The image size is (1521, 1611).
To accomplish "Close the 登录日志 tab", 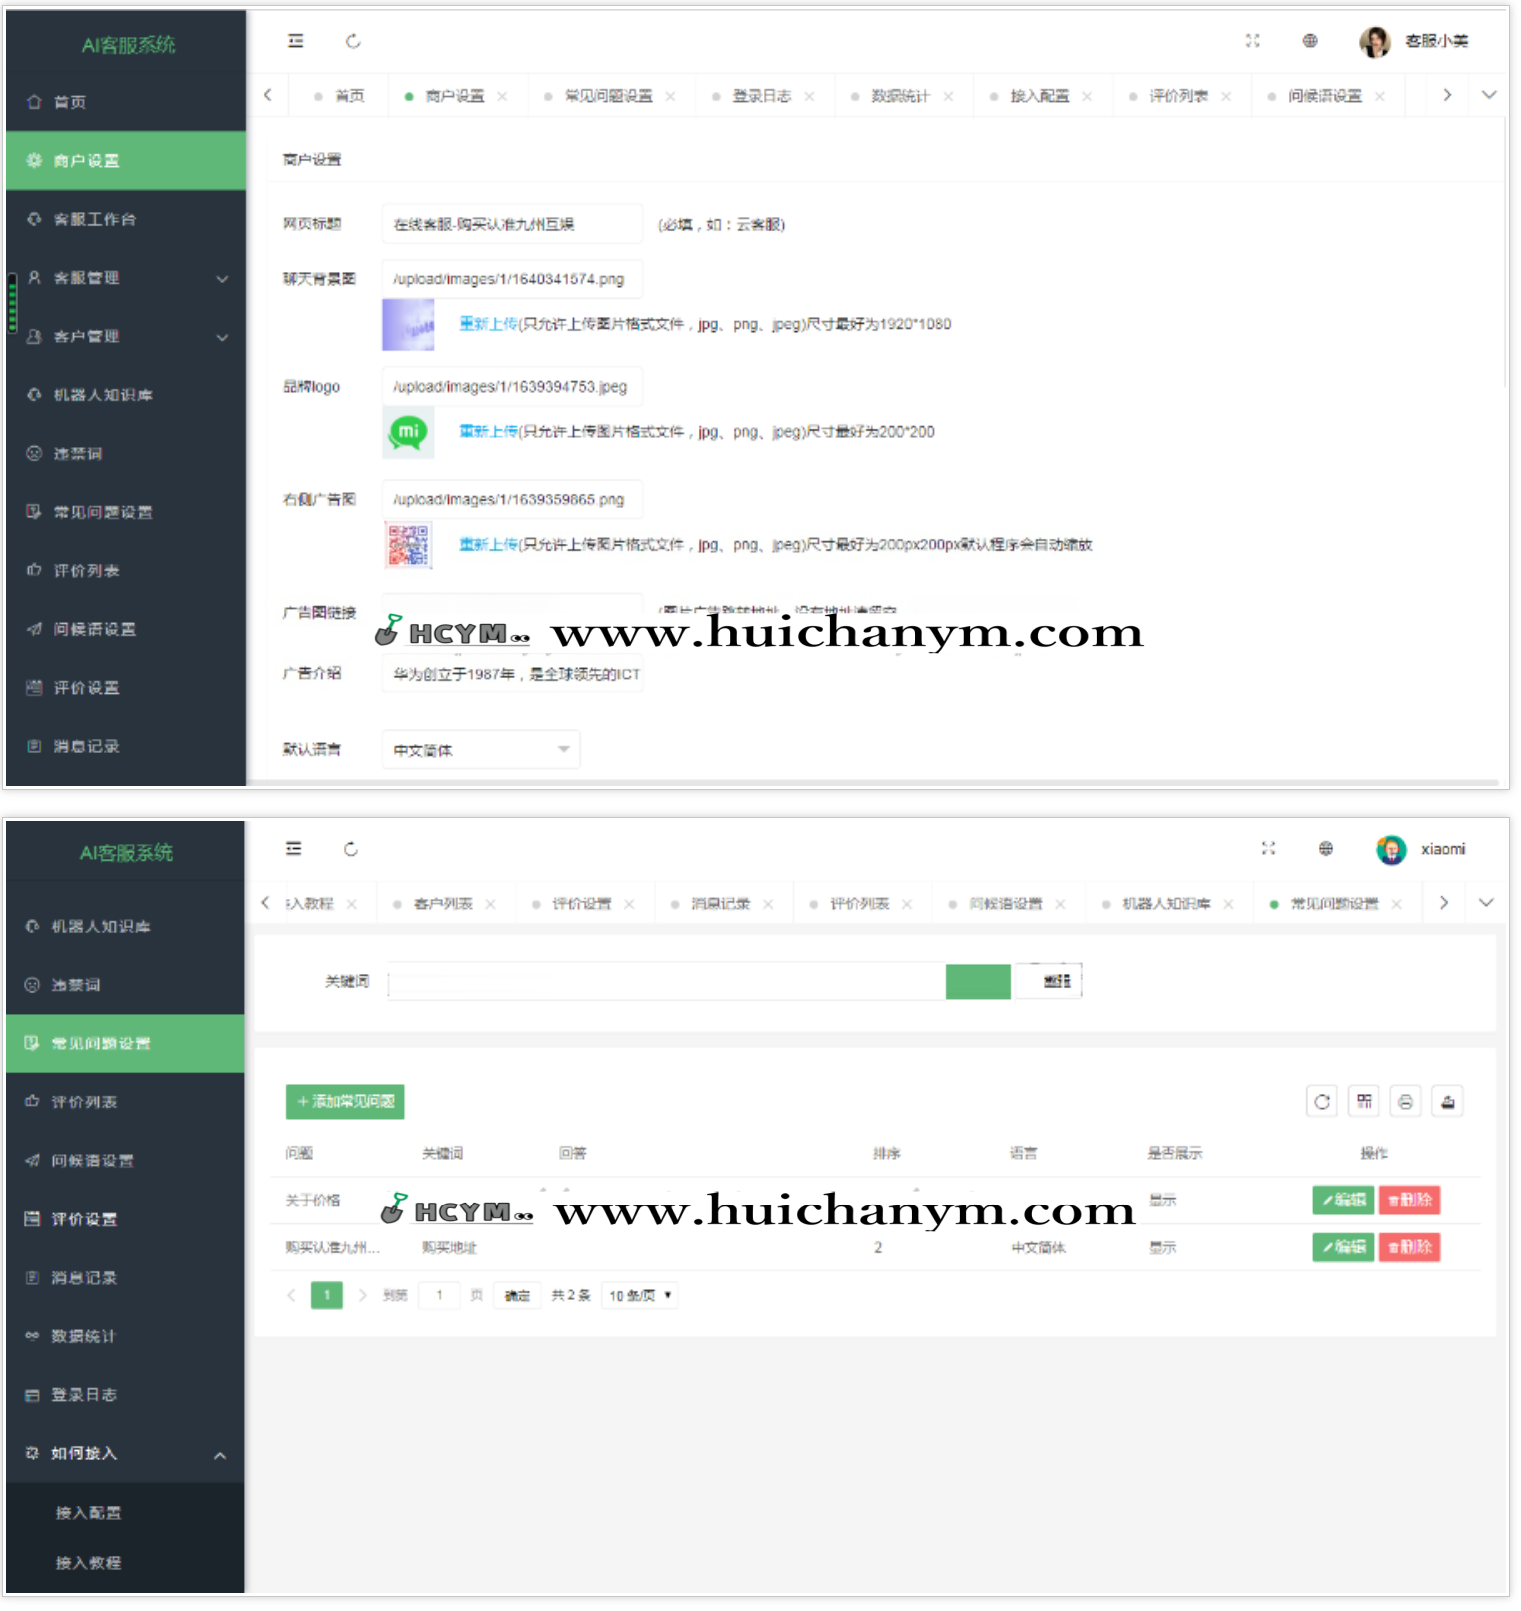I will click(809, 96).
